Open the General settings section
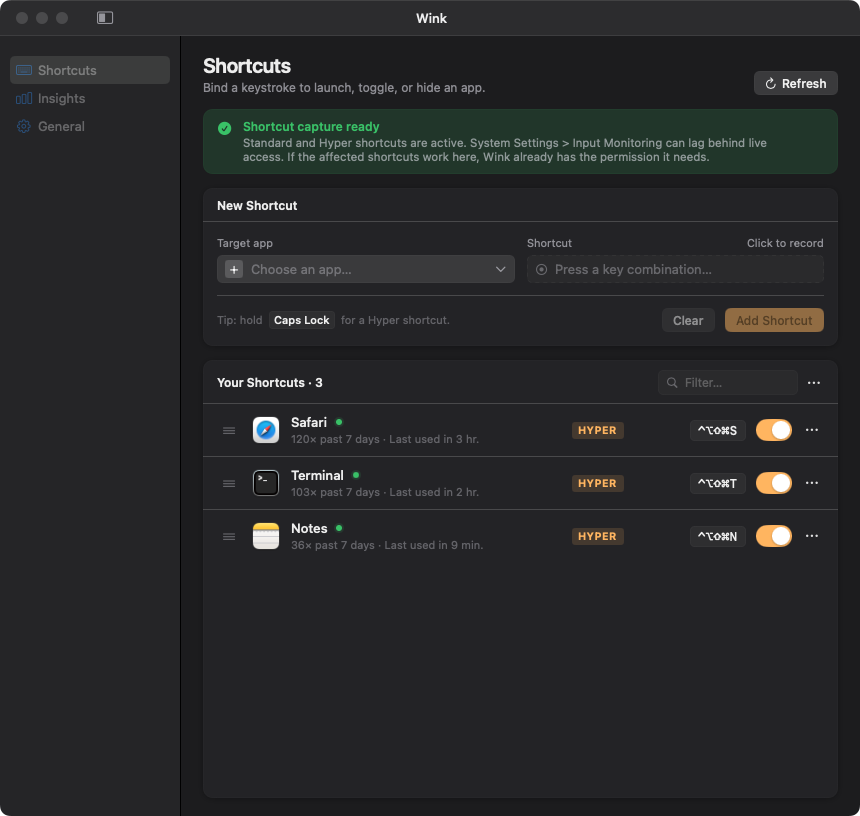Screen dimensions: 860x816 [90, 126]
